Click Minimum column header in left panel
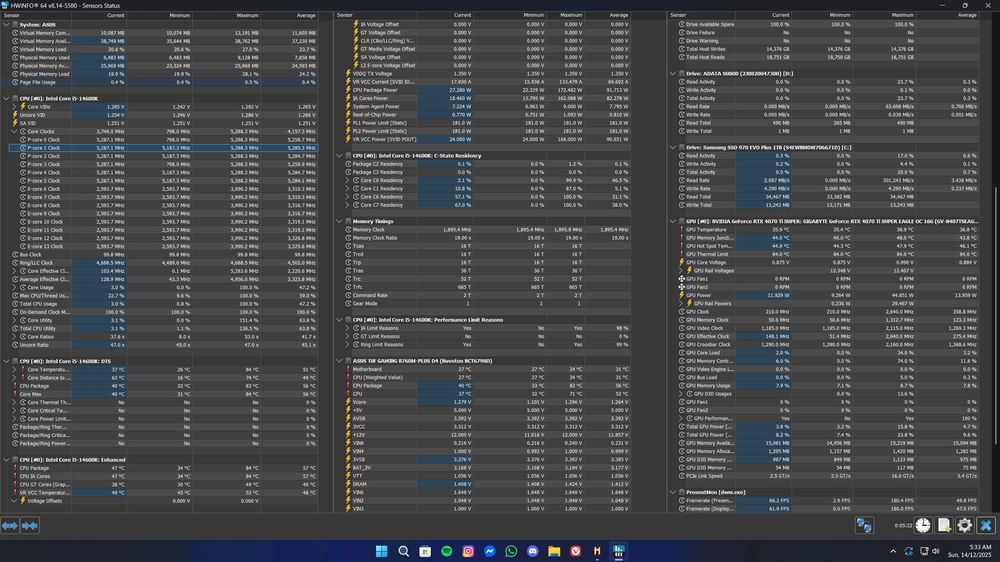The width and height of the screenshot is (1000, 562). 159,15
